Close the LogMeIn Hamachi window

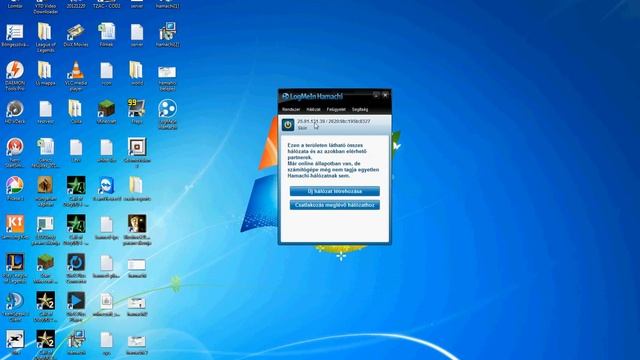385,95
